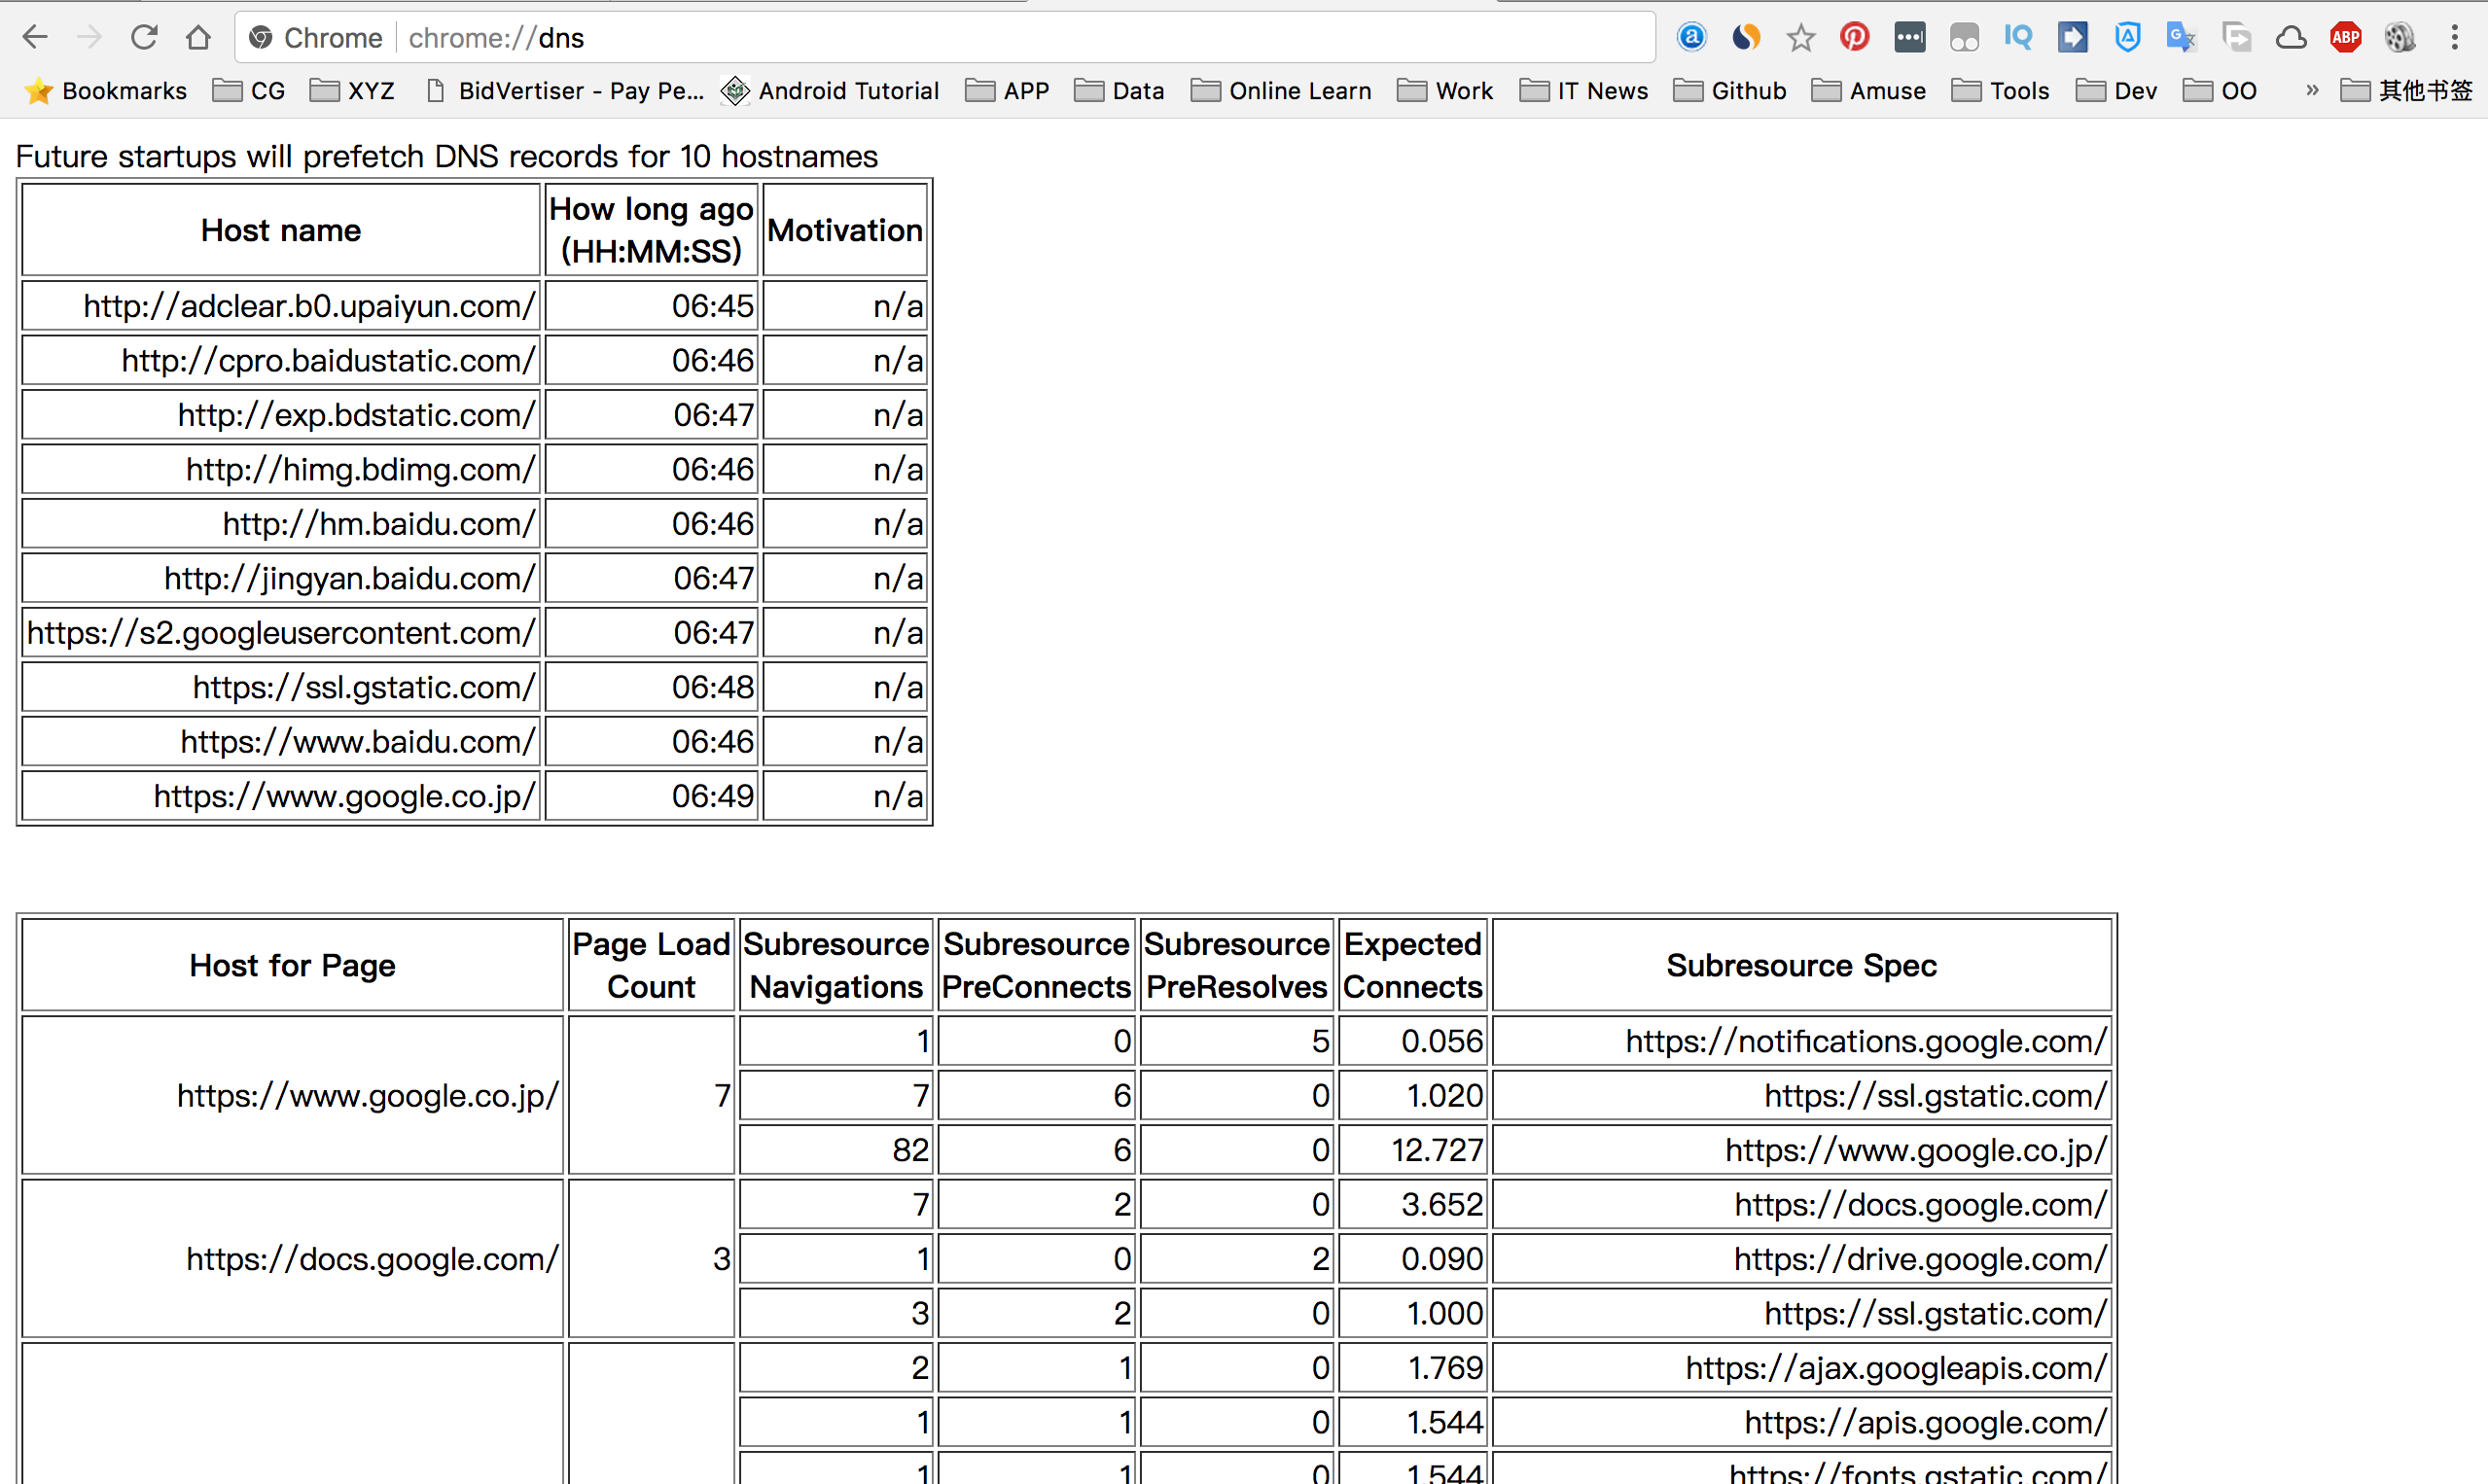Viewport: 2488px width, 1484px height.
Task: Click the 06:48 time cell
Action: 651,687
